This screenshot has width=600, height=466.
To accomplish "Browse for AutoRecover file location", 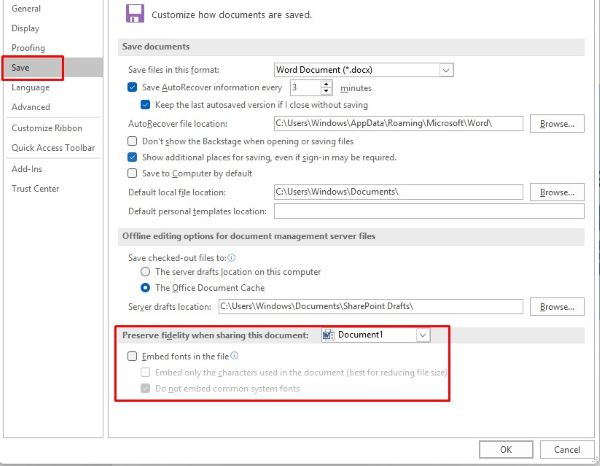I will [557, 124].
